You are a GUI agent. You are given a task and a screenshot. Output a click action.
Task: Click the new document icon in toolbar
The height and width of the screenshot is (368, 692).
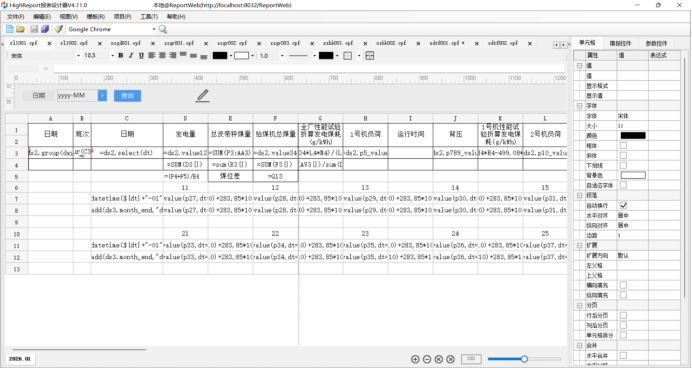click(x=10, y=29)
